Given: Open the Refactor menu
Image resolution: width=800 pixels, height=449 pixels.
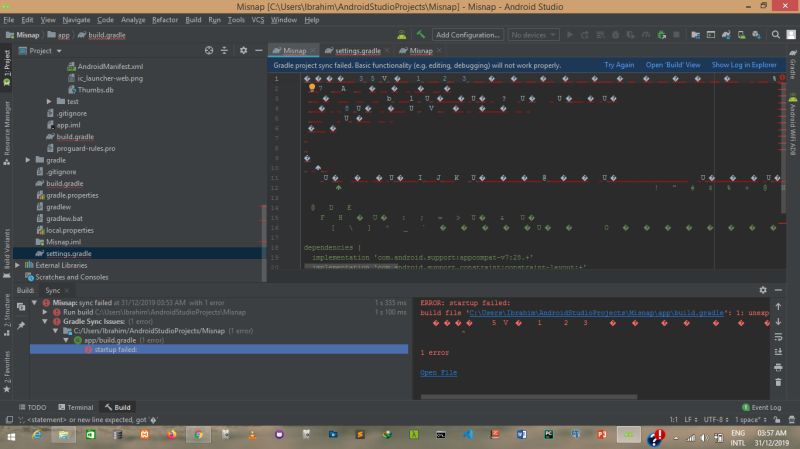Looking at the screenshot, I should (x=165, y=20).
